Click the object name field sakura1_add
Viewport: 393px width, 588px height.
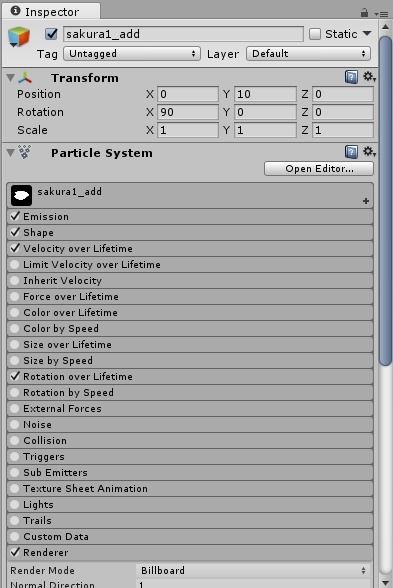(183, 34)
